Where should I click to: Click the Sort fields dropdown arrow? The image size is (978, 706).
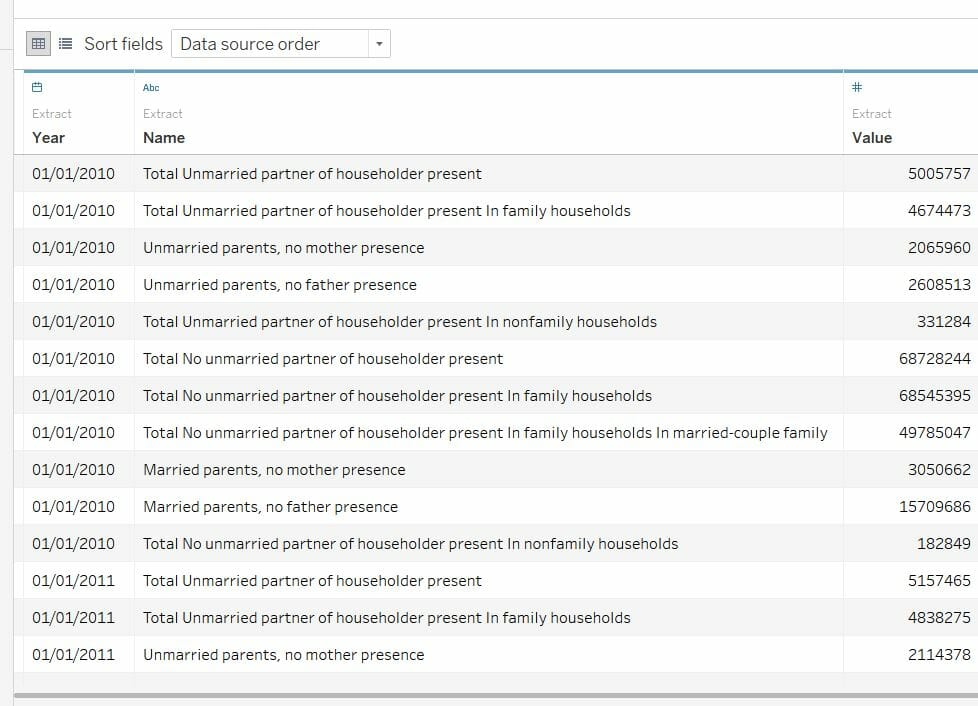click(379, 44)
